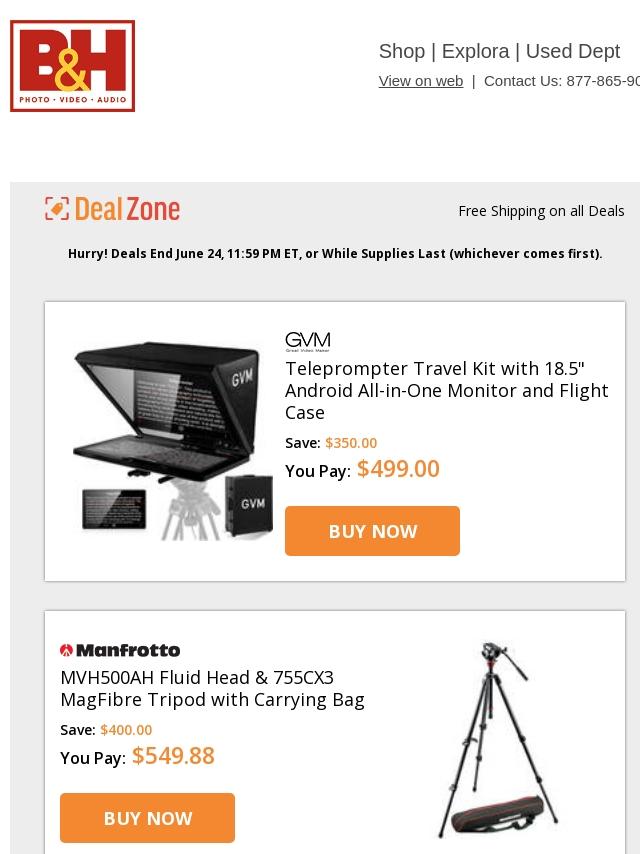640x854 pixels.
Task: Click the $350.00 savings amount
Action: pyautogui.click(x=351, y=443)
